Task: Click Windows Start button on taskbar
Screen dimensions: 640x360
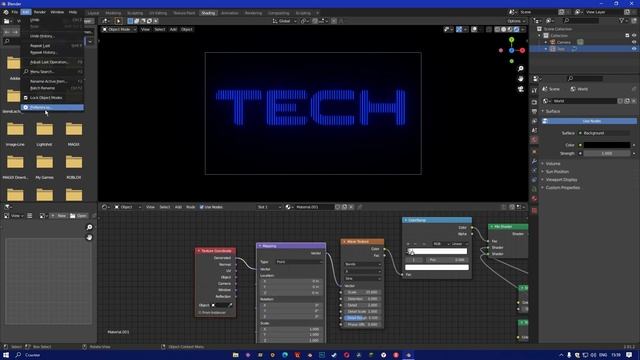Action: click(6, 355)
